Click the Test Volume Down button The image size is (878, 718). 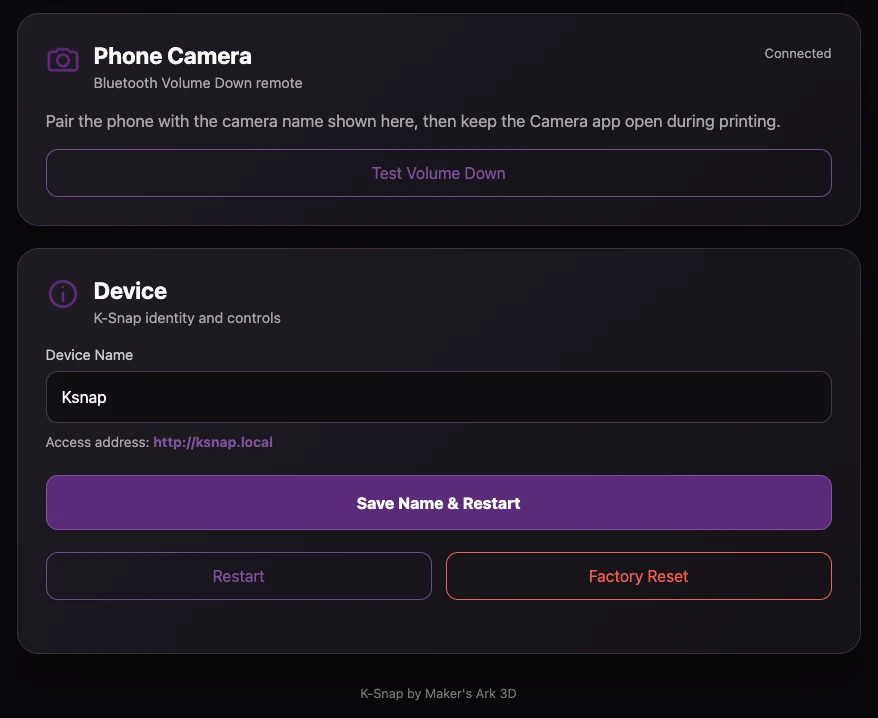438,173
